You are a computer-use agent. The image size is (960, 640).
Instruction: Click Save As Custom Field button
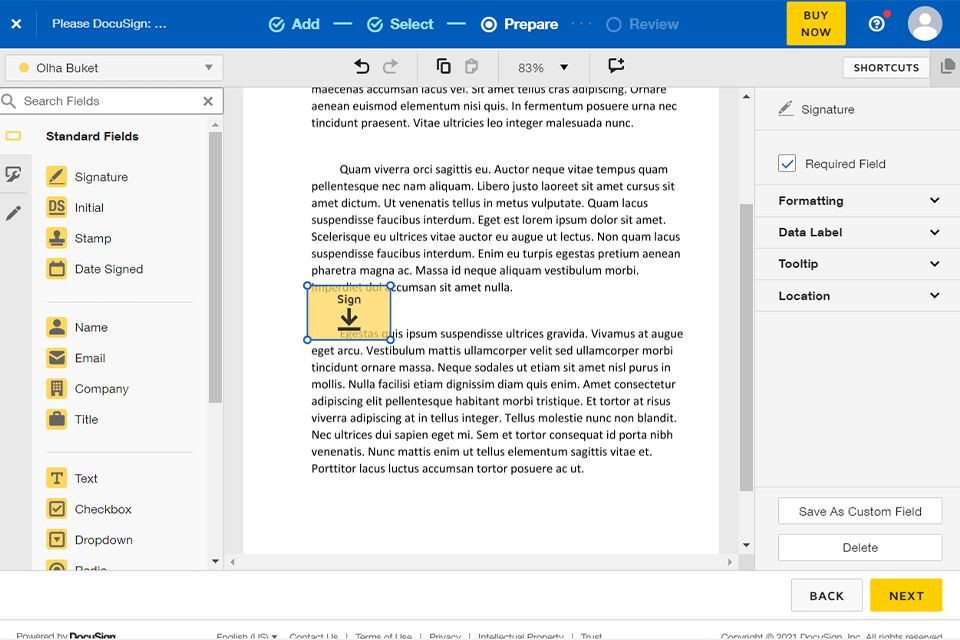pos(859,511)
